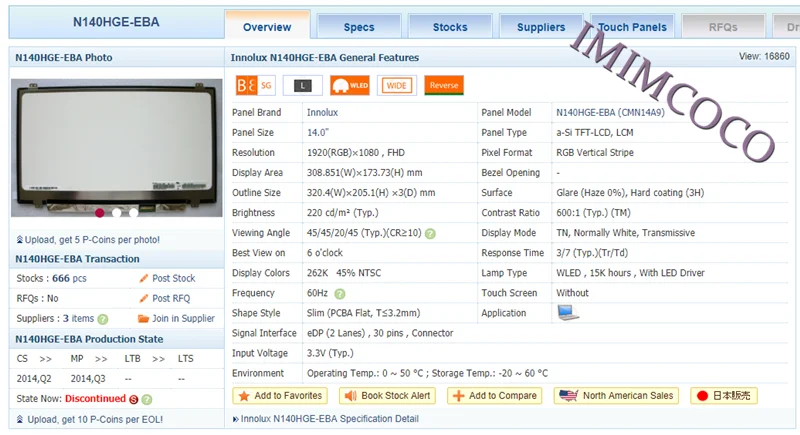This screenshot has width=800, height=435.
Task: Open the RFQs tab
Action: pos(723,27)
